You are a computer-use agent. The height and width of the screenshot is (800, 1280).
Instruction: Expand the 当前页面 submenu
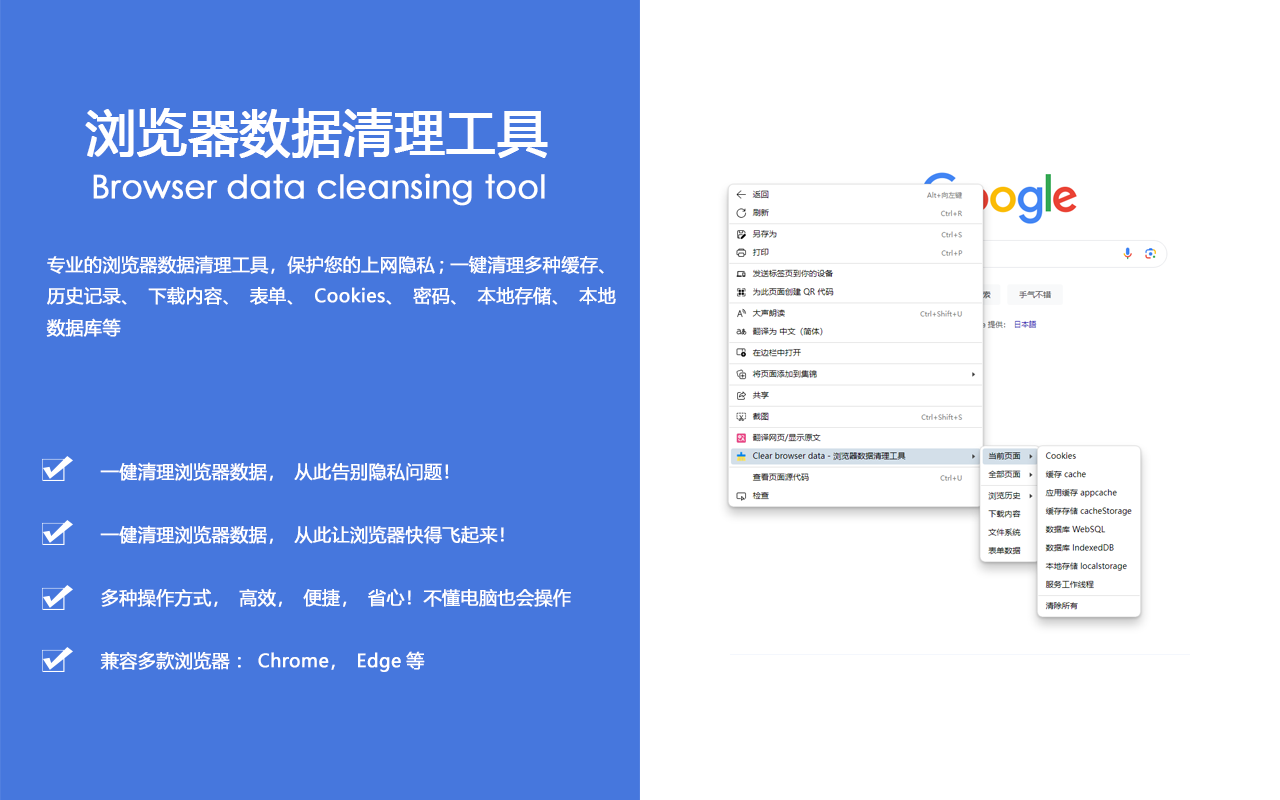point(1007,455)
